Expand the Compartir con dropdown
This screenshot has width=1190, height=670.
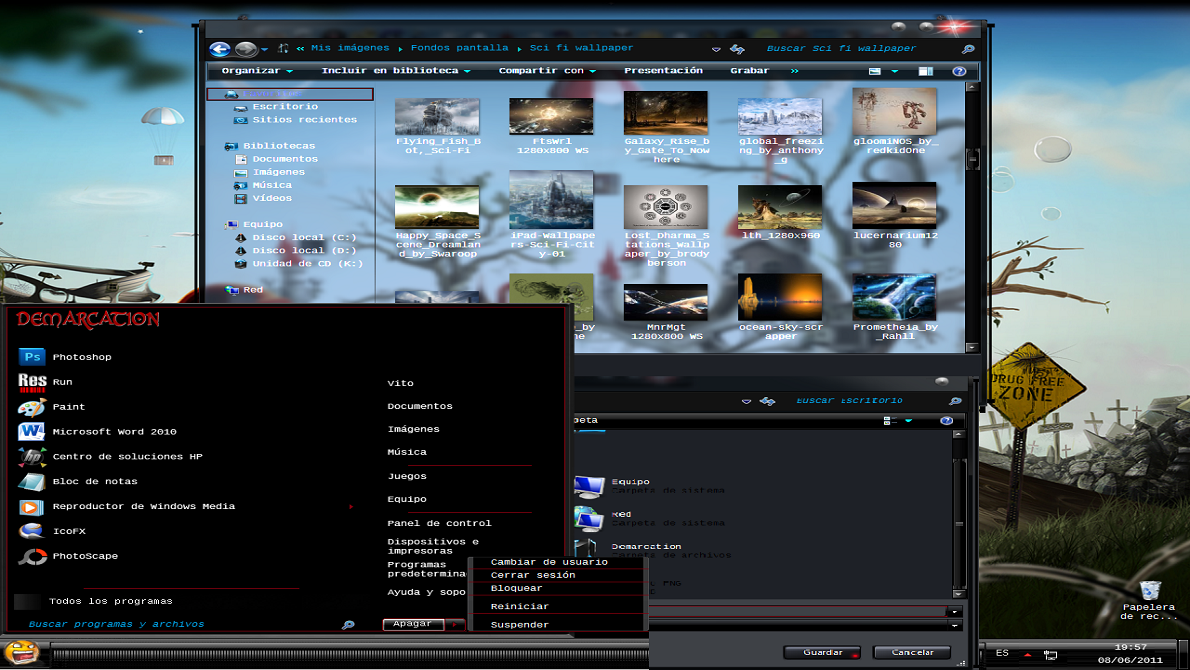(546, 71)
